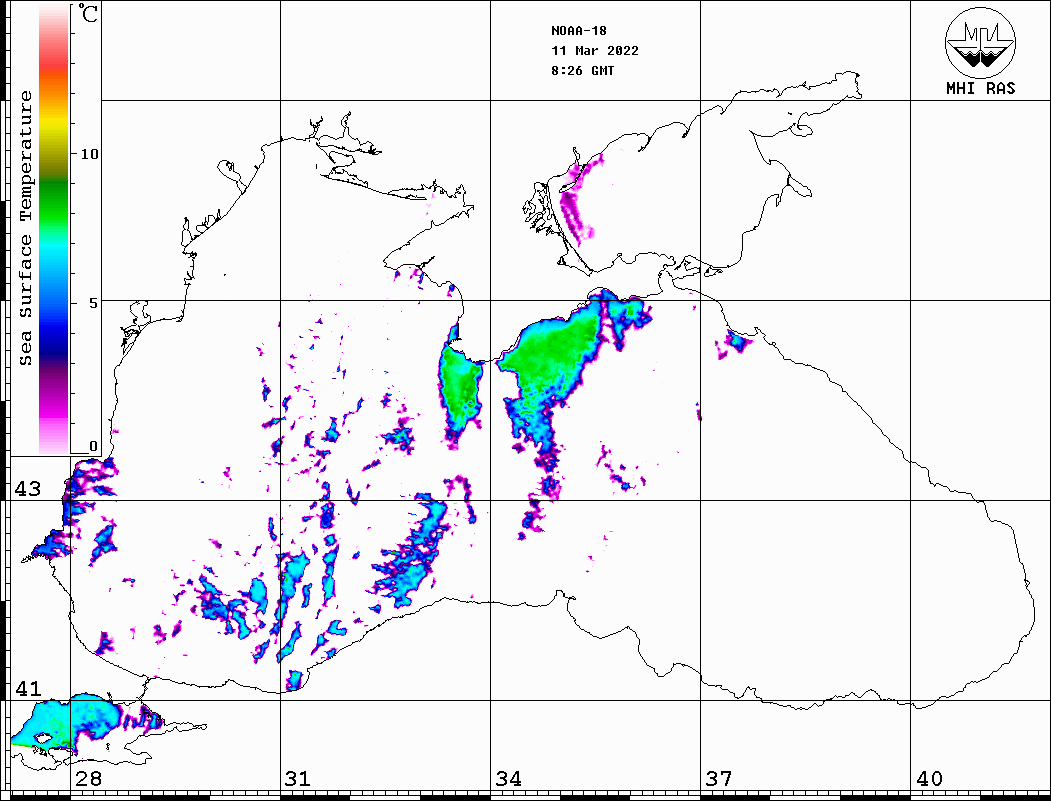Click the °C unit label beside the color bar
Screen dimensions: 1051x801
pos(89,15)
